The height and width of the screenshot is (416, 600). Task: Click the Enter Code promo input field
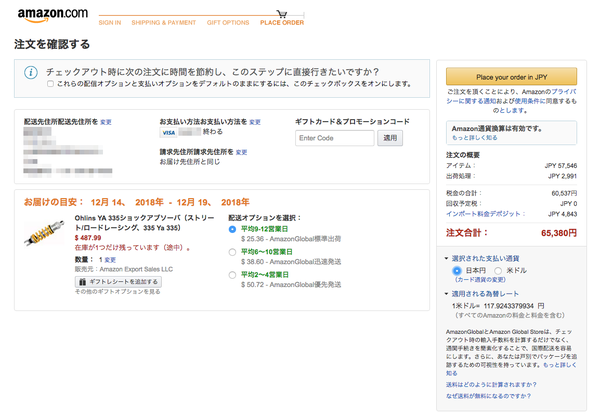click(335, 138)
